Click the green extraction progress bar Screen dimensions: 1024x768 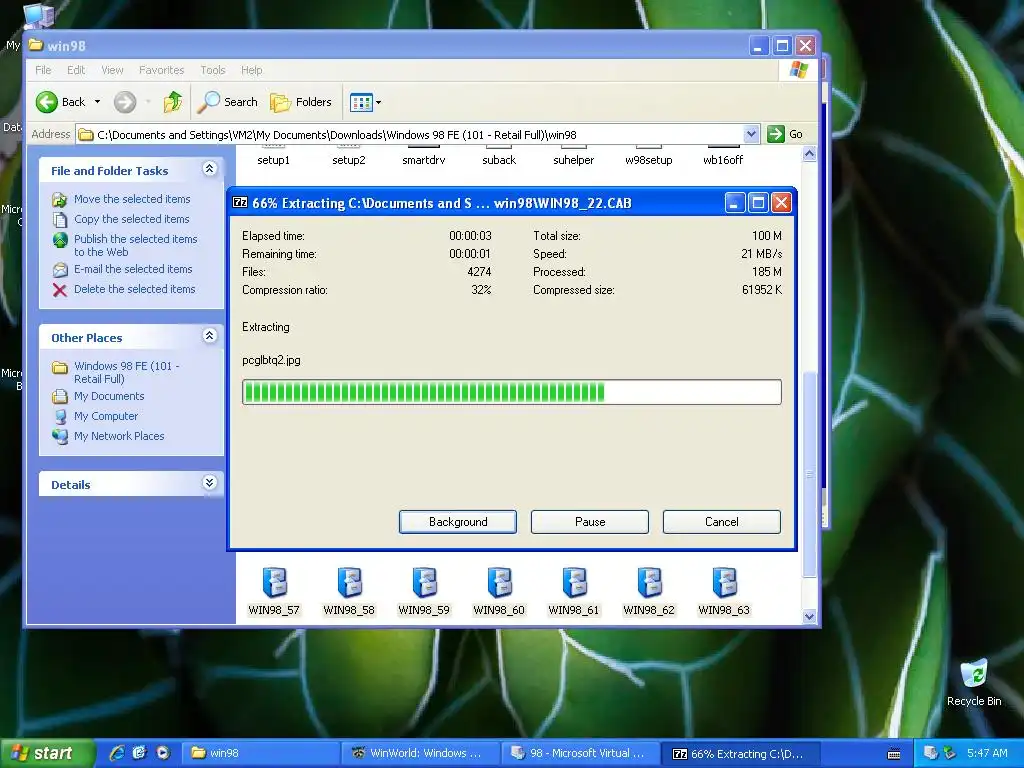point(511,392)
